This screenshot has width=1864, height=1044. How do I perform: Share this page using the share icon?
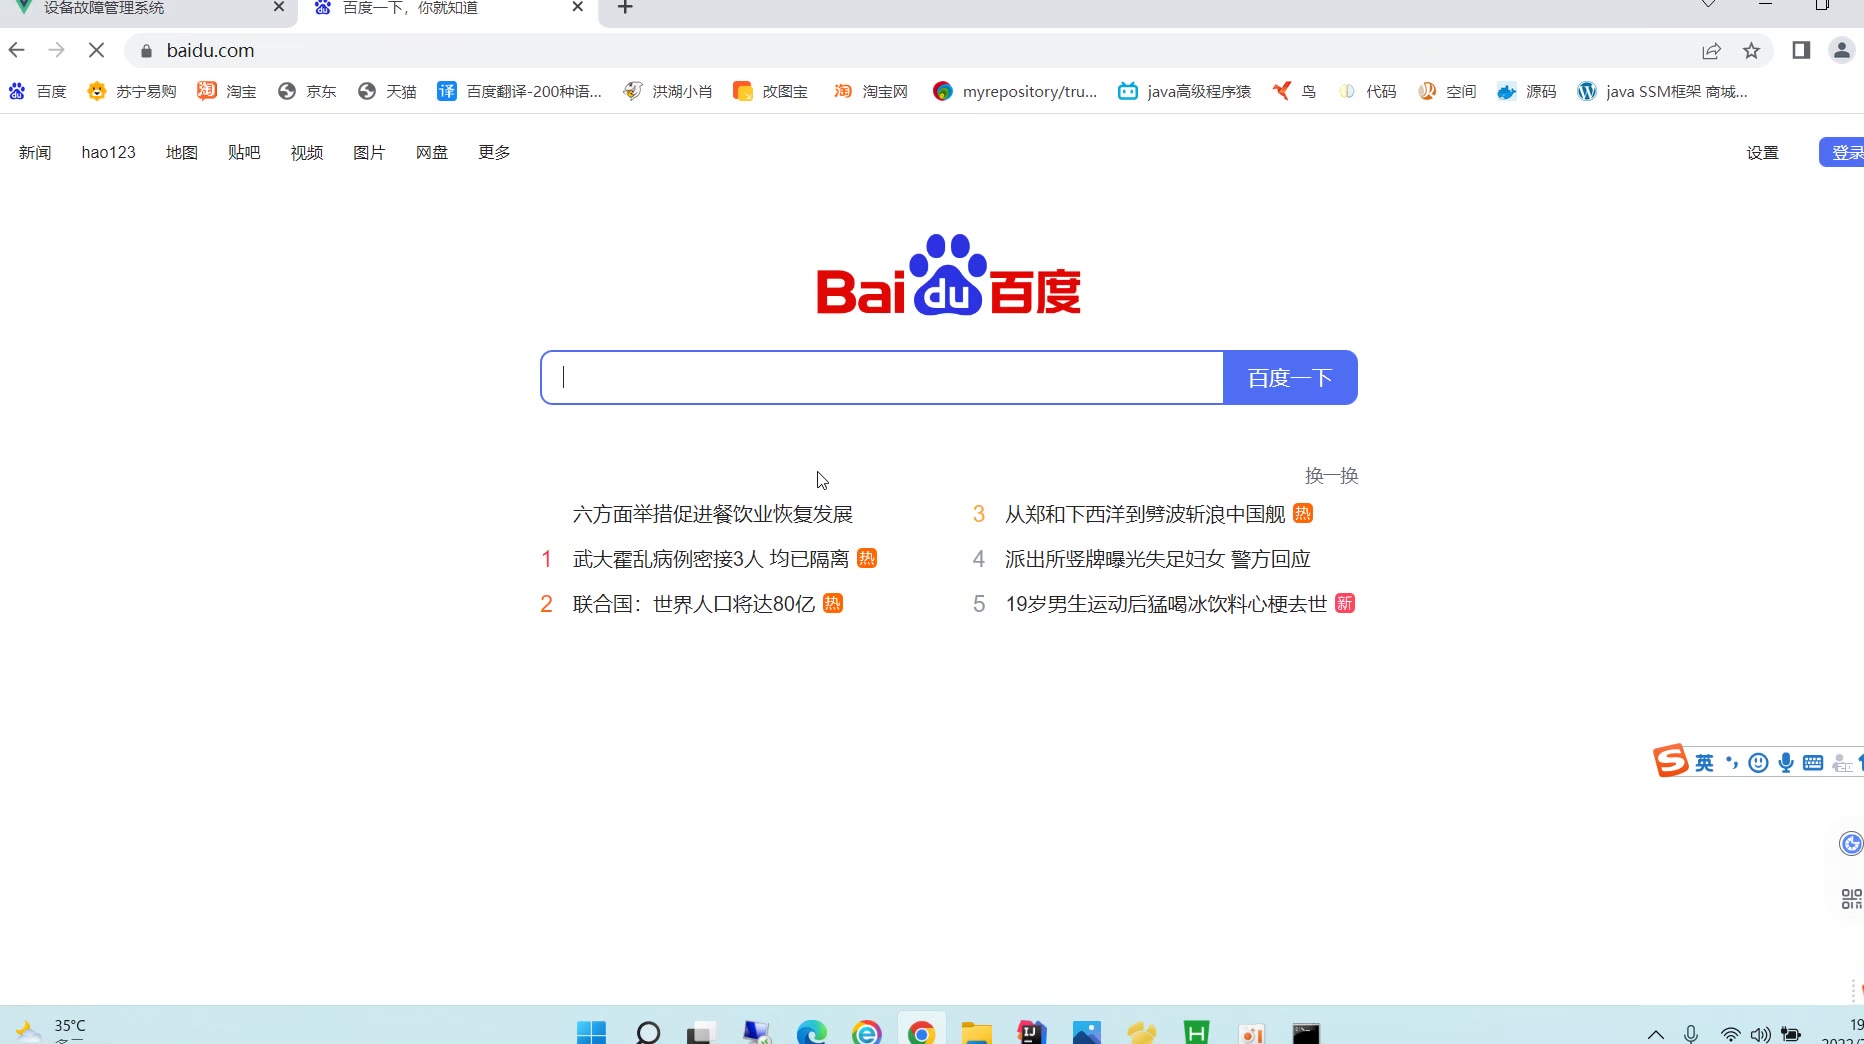pyautogui.click(x=1711, y=51)
